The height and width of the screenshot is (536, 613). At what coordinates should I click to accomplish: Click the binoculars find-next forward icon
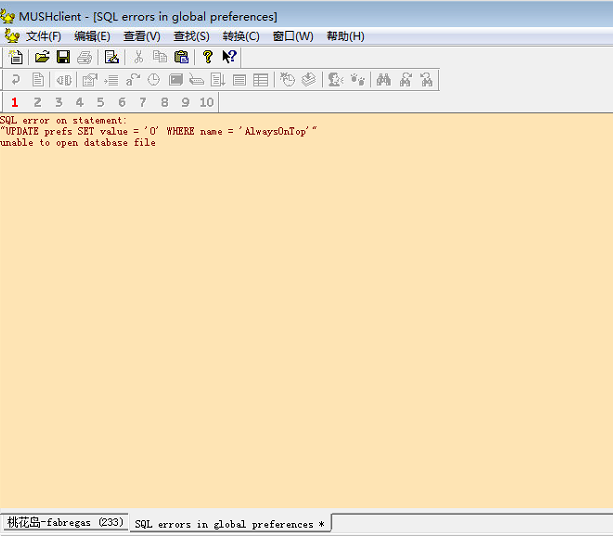click(405, 80)
